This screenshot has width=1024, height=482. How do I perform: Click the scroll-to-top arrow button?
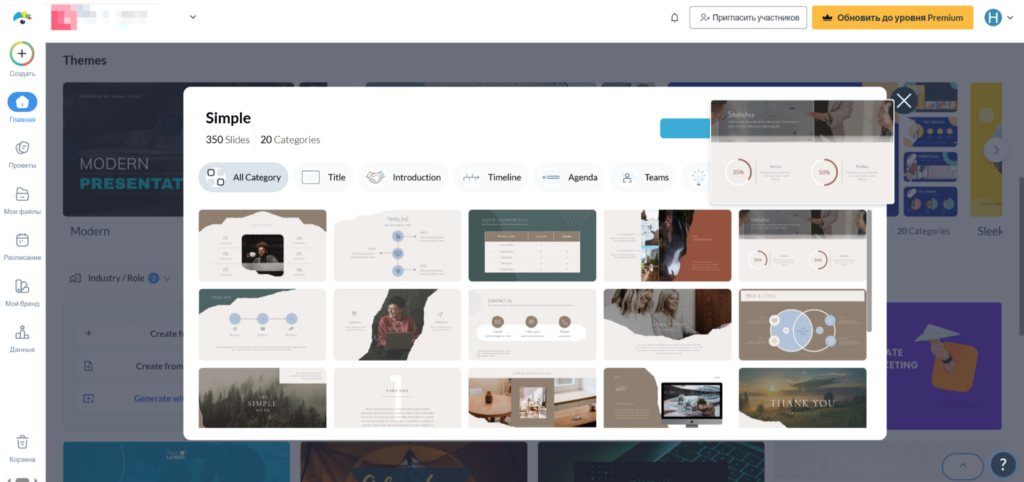tap(963, 465)
